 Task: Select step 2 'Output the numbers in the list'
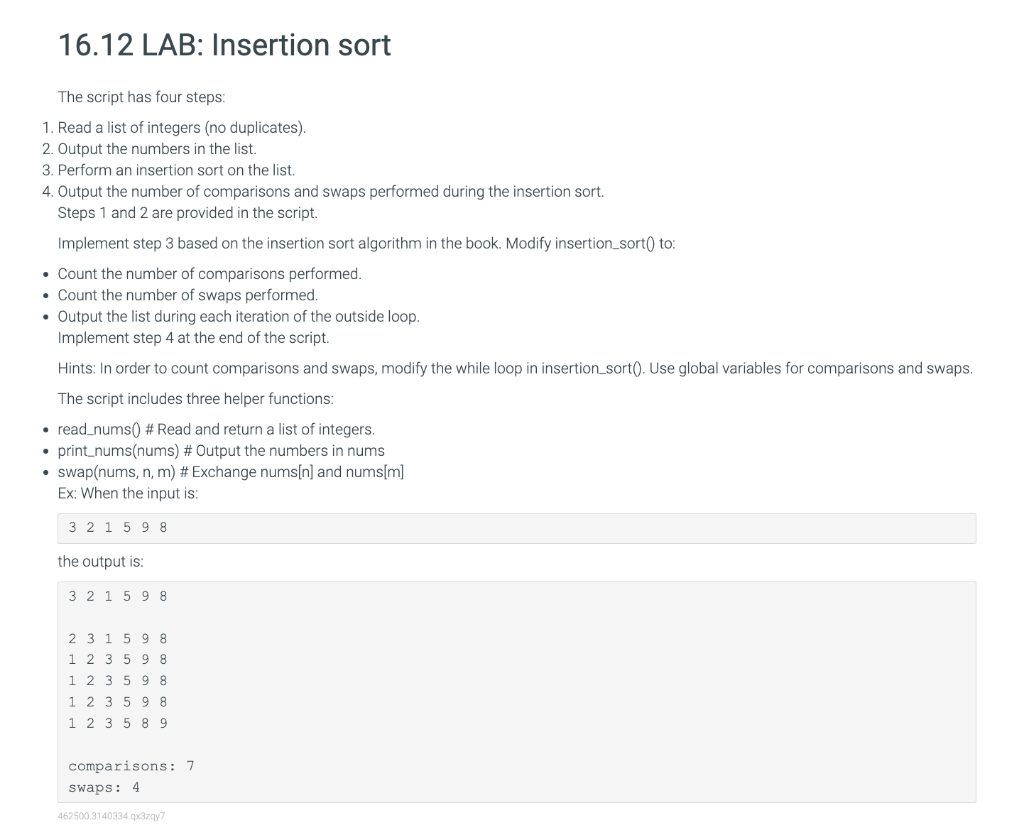(157, 149)
